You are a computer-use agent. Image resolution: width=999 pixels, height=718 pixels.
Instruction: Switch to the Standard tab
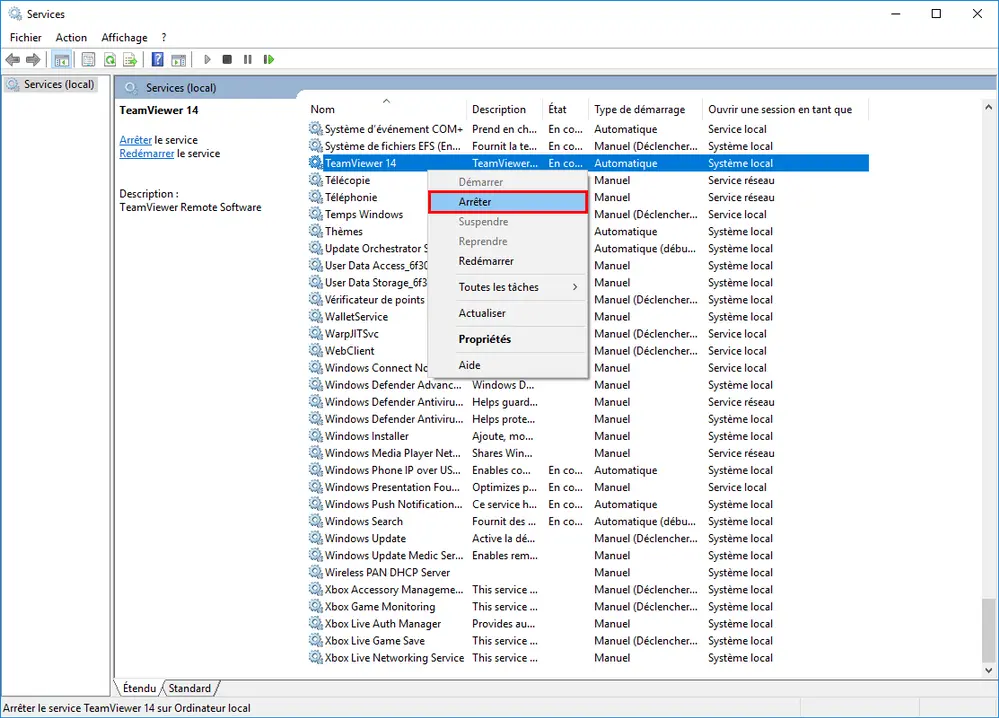[x=189, y=688]
